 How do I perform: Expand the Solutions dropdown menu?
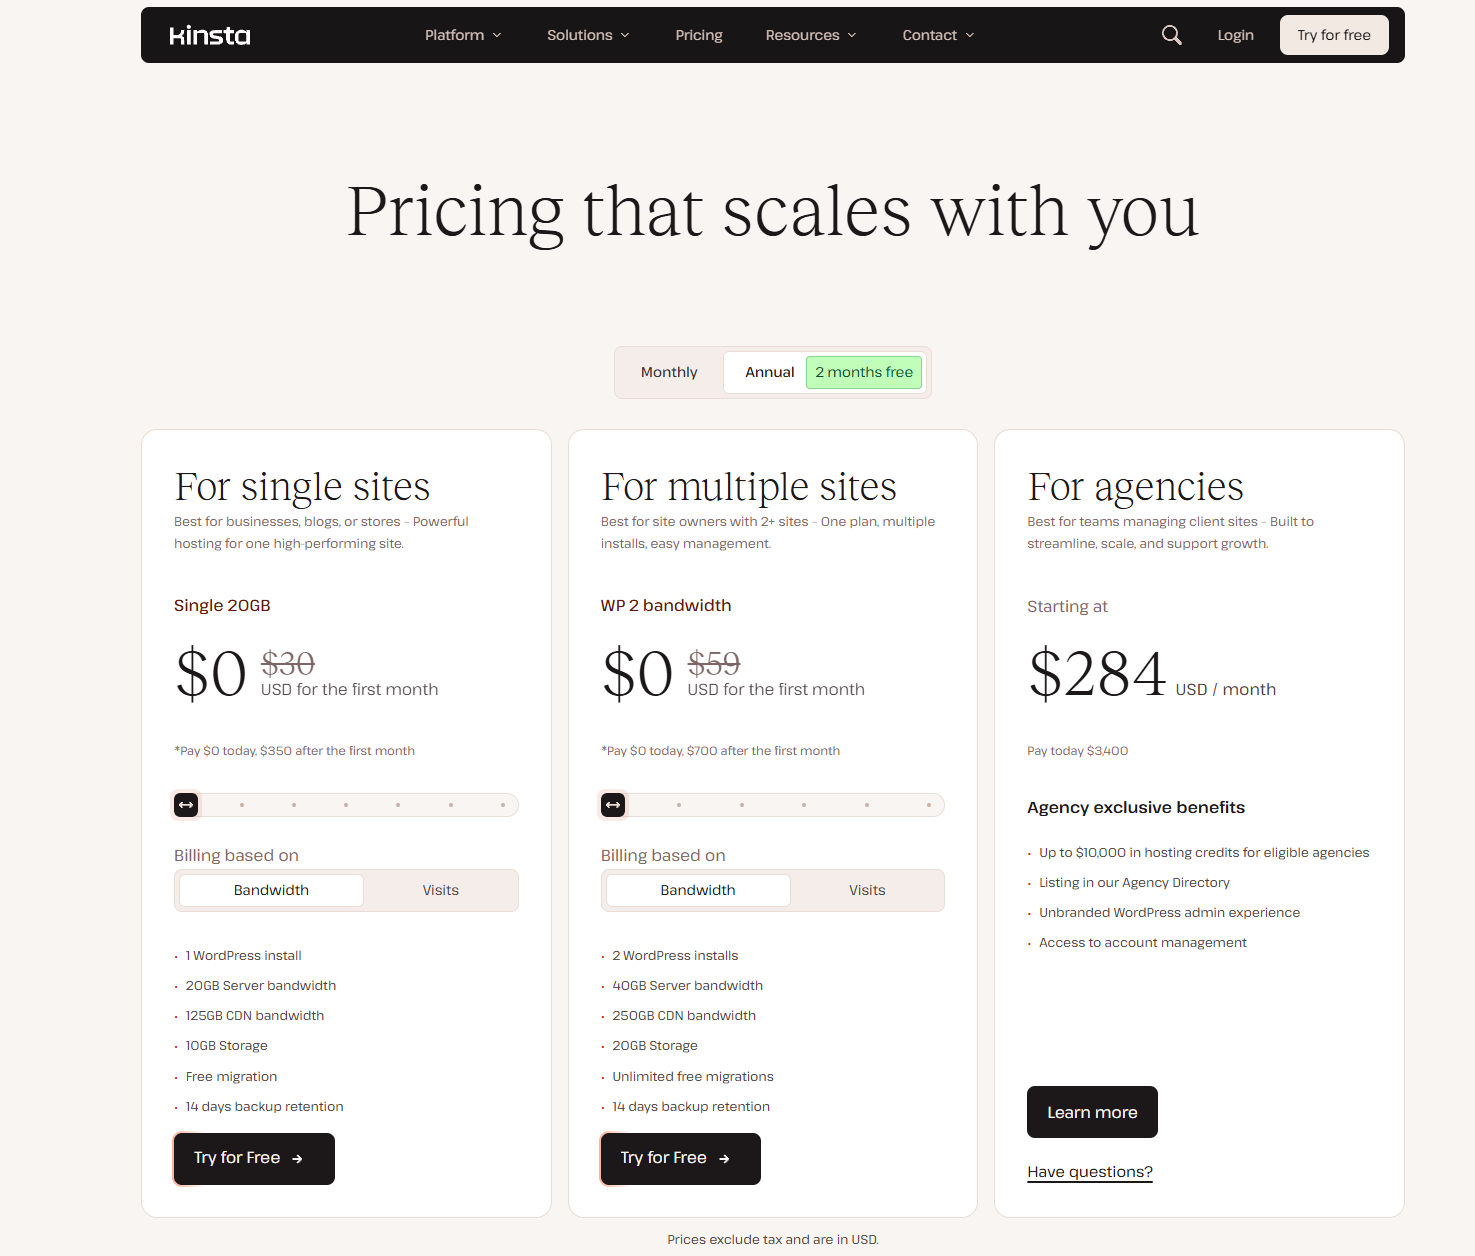pos(588,35)
